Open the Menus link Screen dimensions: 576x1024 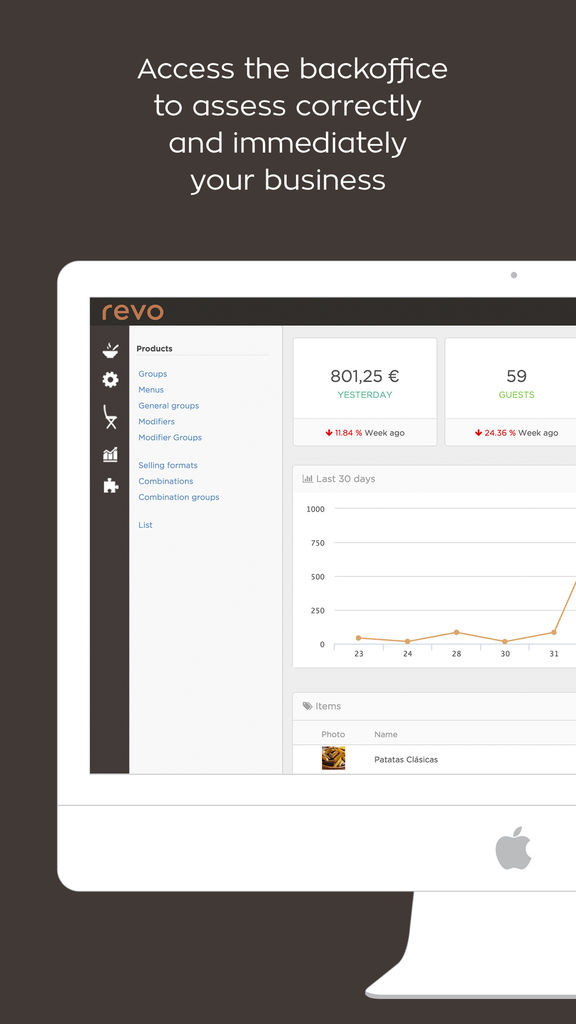pos(151,390)
